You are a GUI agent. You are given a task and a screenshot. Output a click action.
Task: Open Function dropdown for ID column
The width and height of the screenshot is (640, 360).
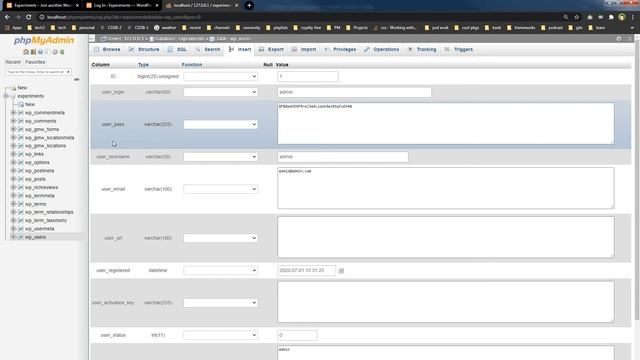220,76
